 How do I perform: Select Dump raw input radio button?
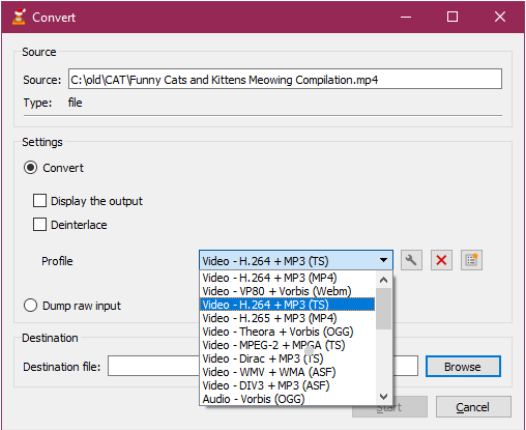30,305
